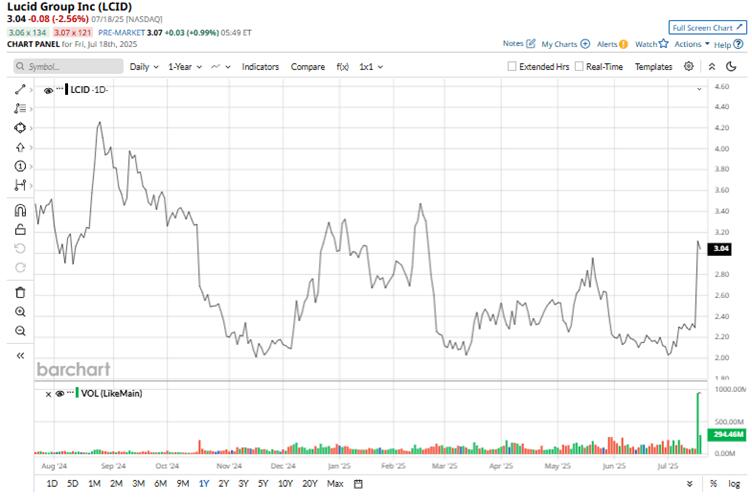The height and width of the screenshot is (503, 752).
Task: Open the 1-Year range dropdown
Action: [x=185, y=67]
